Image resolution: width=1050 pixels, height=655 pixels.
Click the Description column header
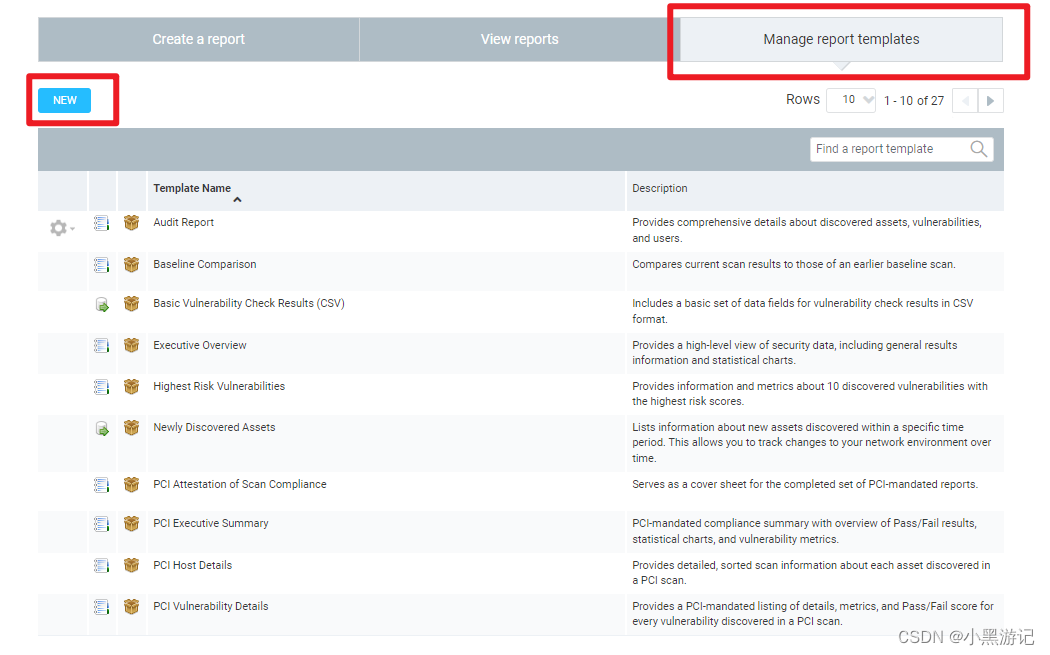[x=660, y=188]
